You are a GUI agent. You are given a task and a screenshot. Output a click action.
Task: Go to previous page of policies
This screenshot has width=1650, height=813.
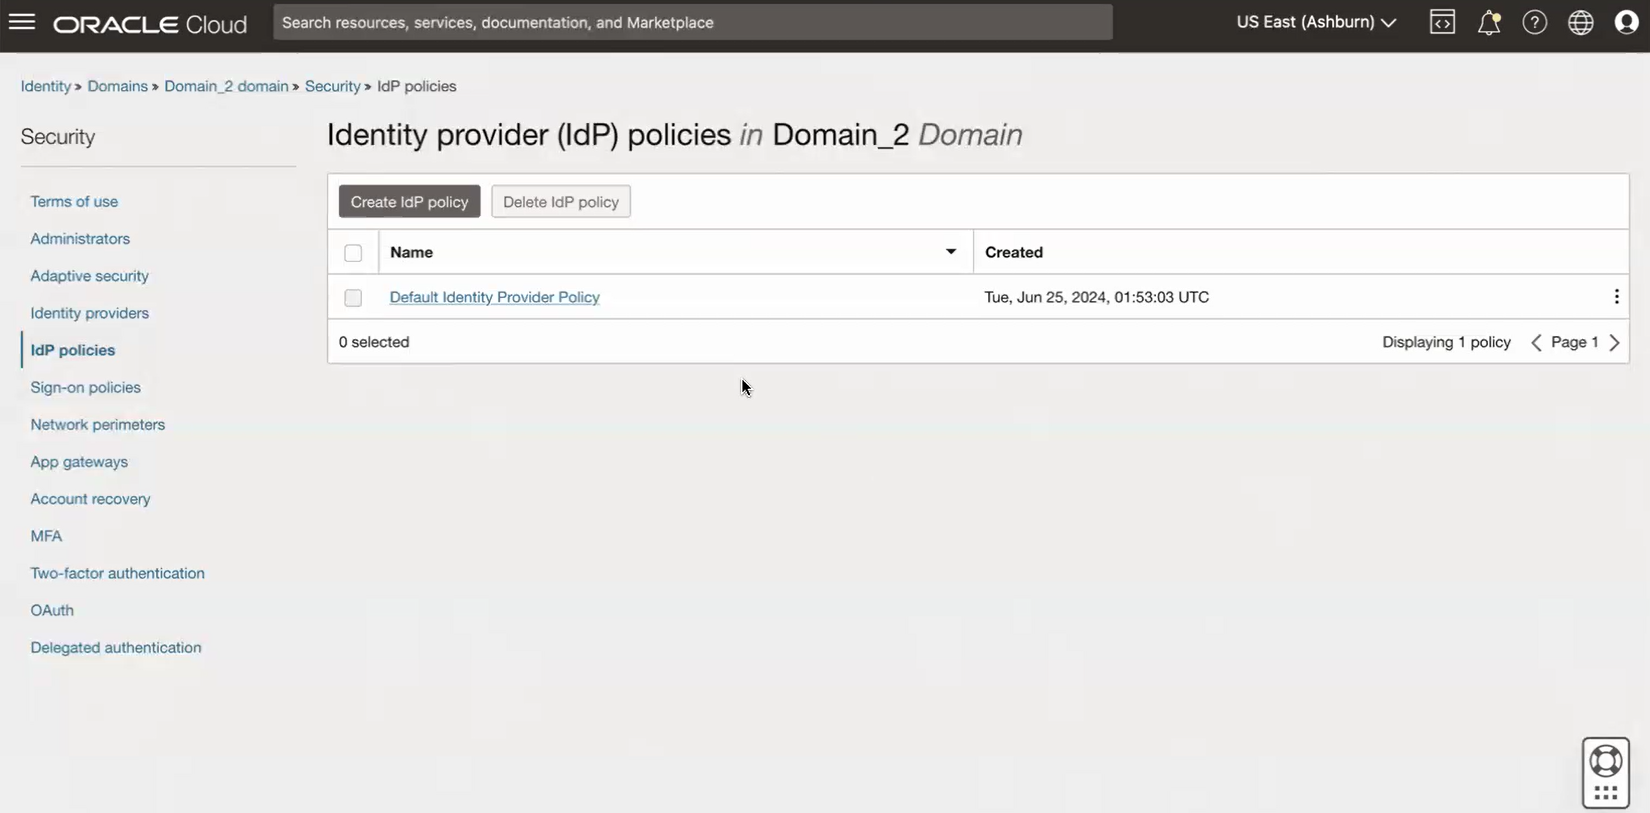click(1536, 343)
